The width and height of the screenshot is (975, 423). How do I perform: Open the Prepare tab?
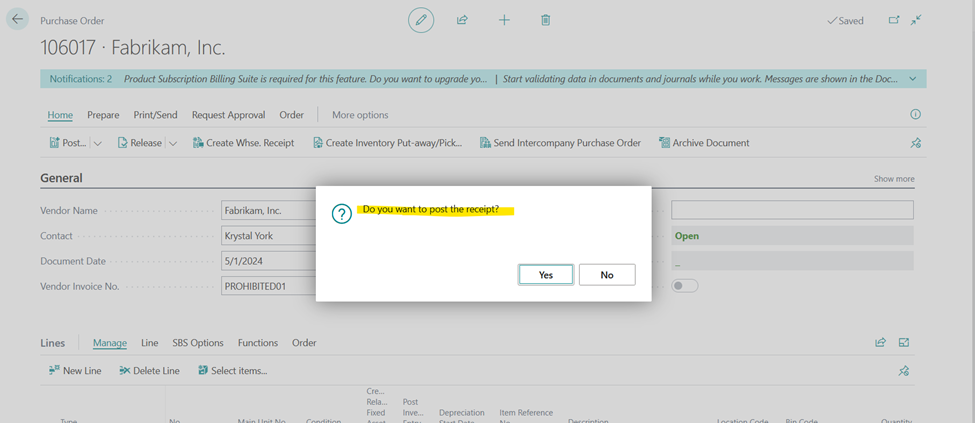pyautogui.click(x=103, y=114)
